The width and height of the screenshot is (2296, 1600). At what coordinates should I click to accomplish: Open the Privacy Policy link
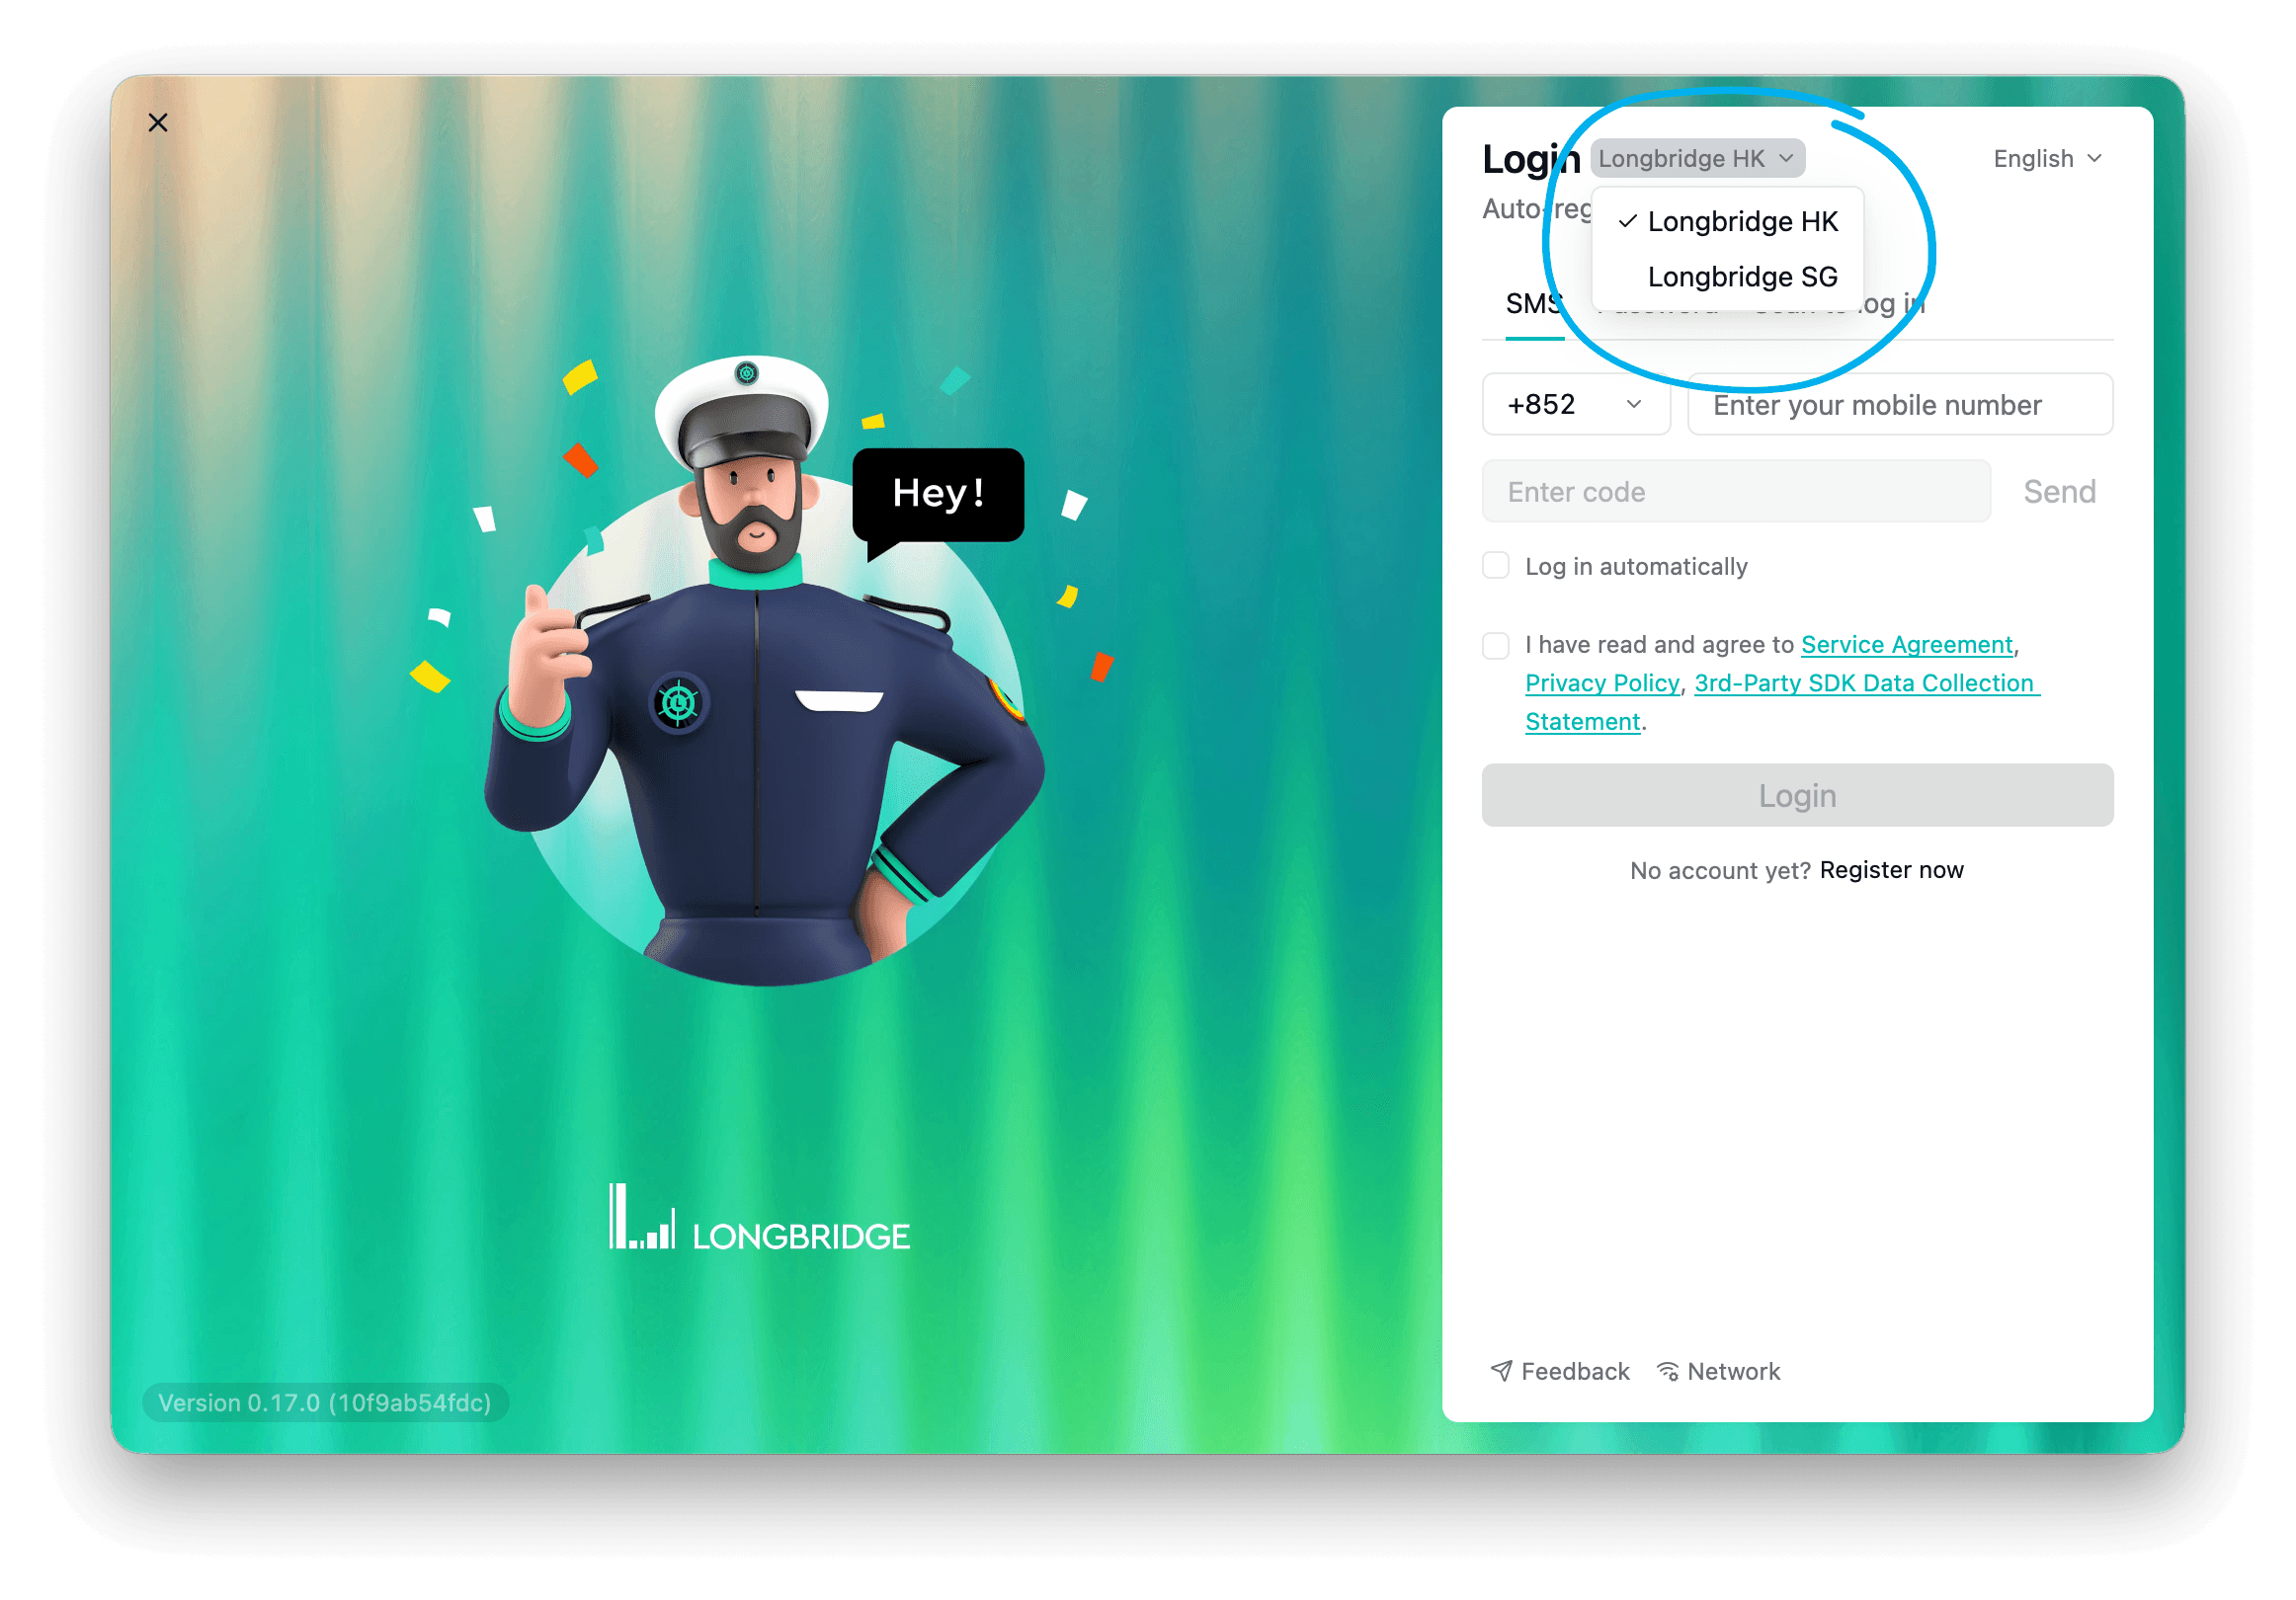coord(1601,682)
